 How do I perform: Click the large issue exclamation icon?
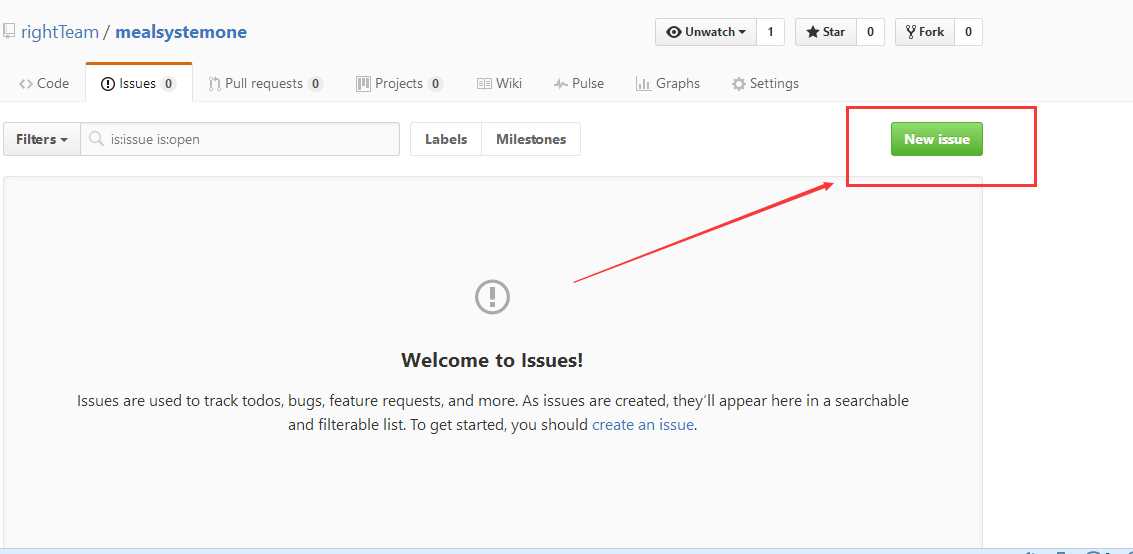pyautogui.click(x=492, y=296)
